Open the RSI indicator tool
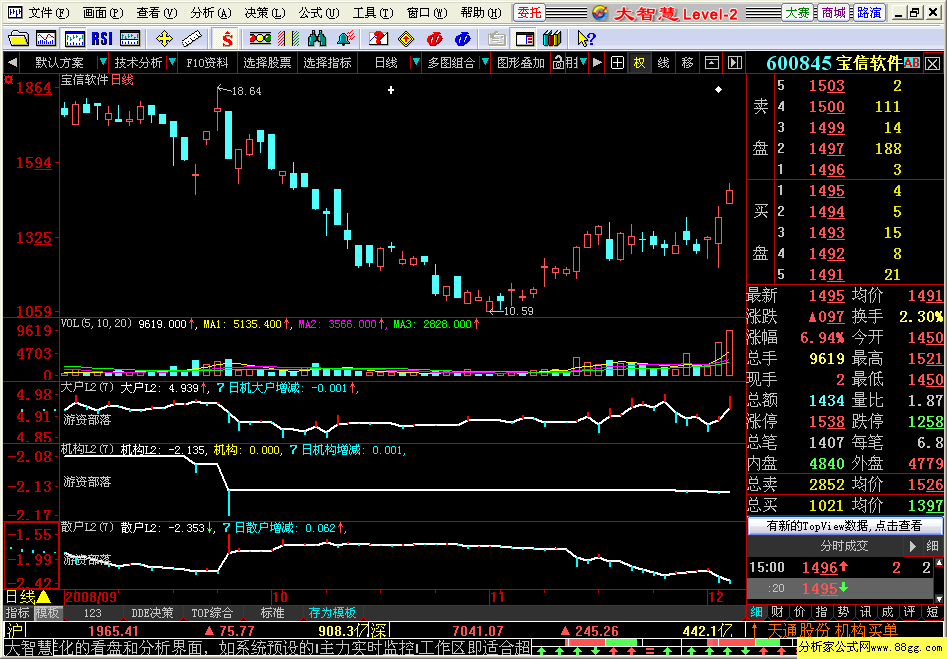The image size is (947, 659). pyautogui.click(x=102, y=39)
